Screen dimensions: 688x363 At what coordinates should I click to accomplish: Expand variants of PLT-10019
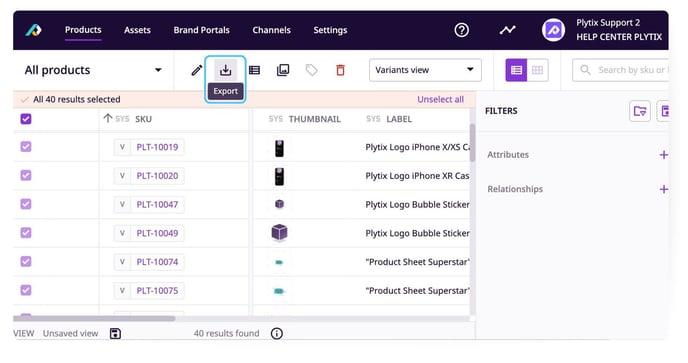[122, 147]
